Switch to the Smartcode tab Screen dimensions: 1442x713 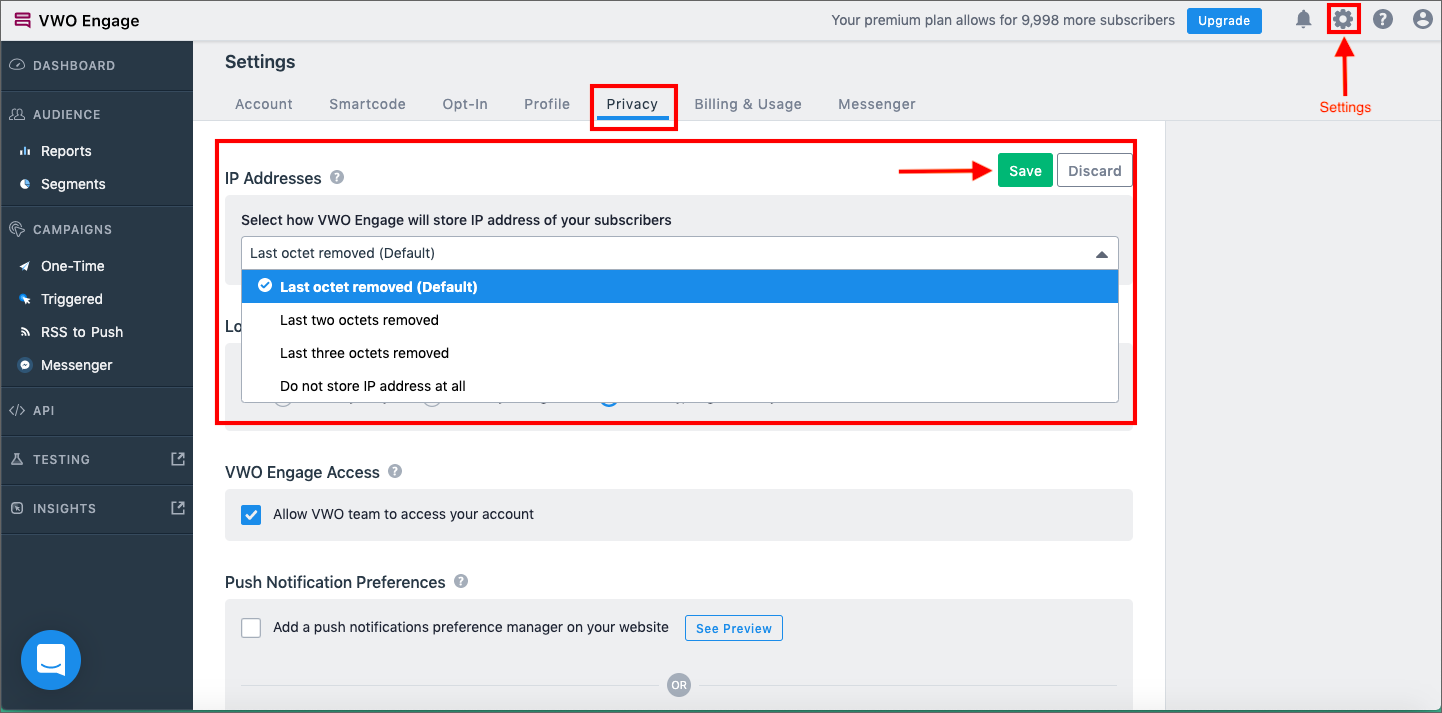pos(367,104)
